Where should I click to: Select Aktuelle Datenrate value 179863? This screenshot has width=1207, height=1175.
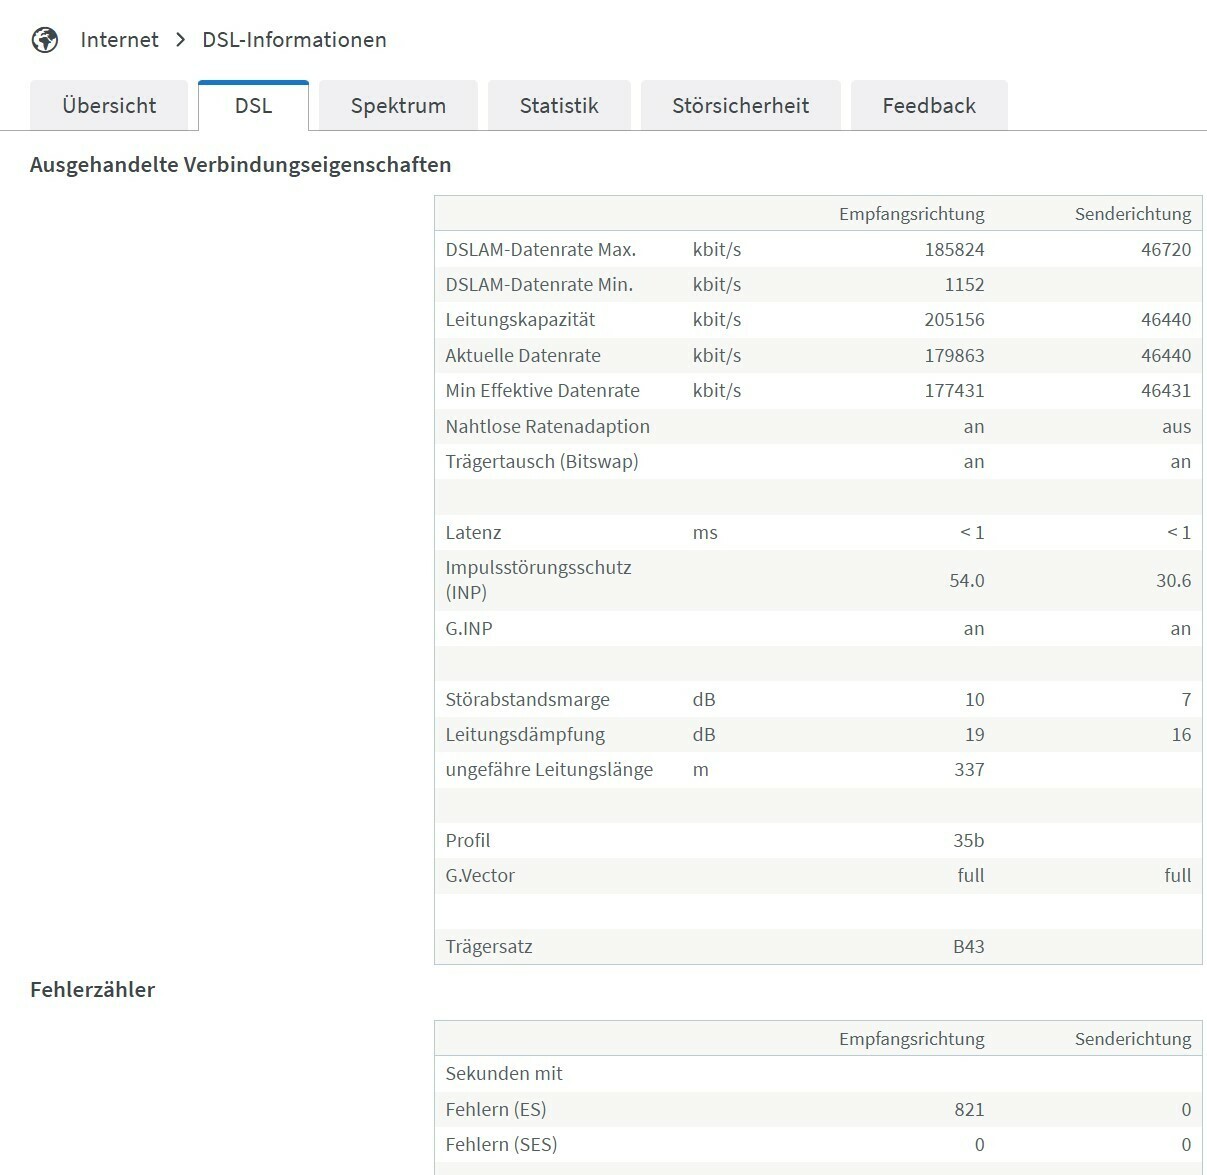pos(954,356)
